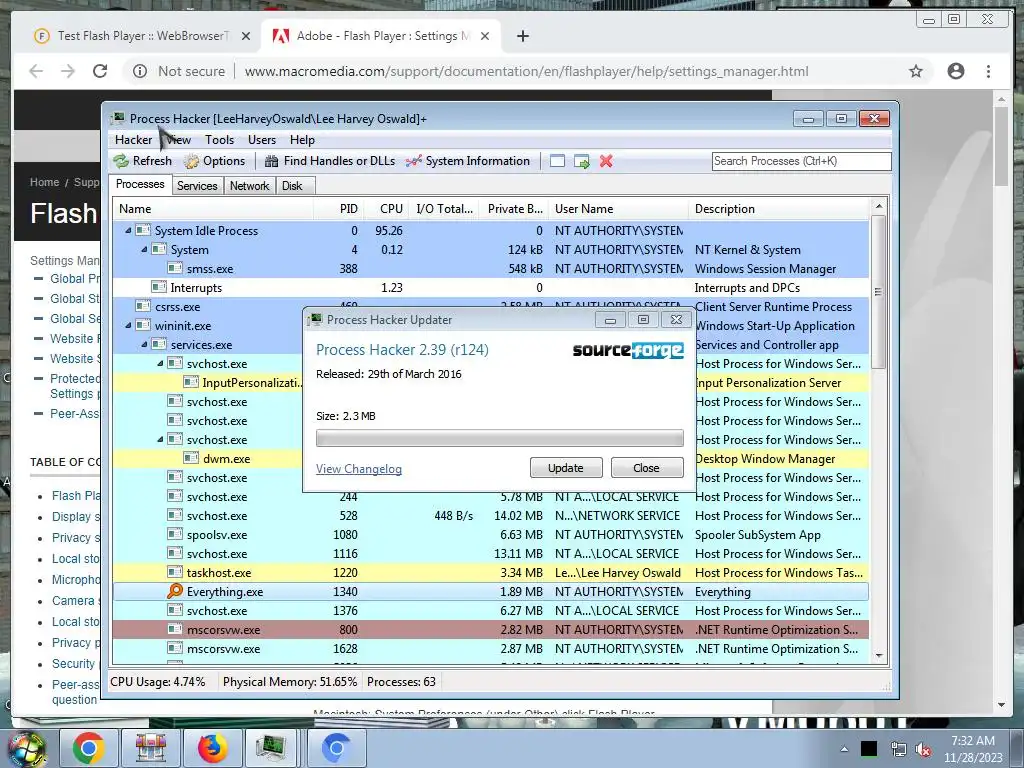The height and width of the screenshot is (768, 1024).
Task: Click CPU Usage 4.74% in status bar
Action: (157, 681)
